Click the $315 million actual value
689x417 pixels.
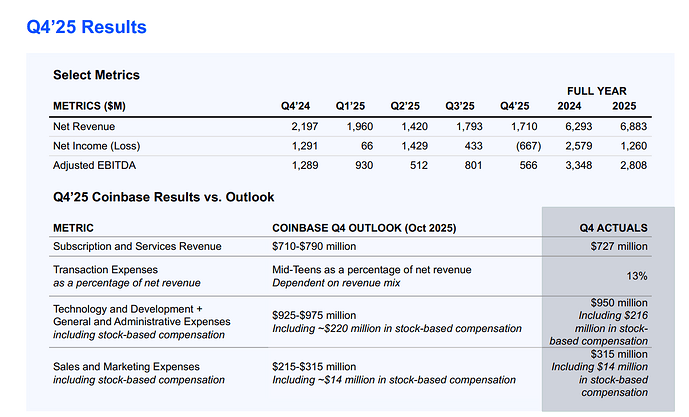pyautogui.click(x=619, y=354)
